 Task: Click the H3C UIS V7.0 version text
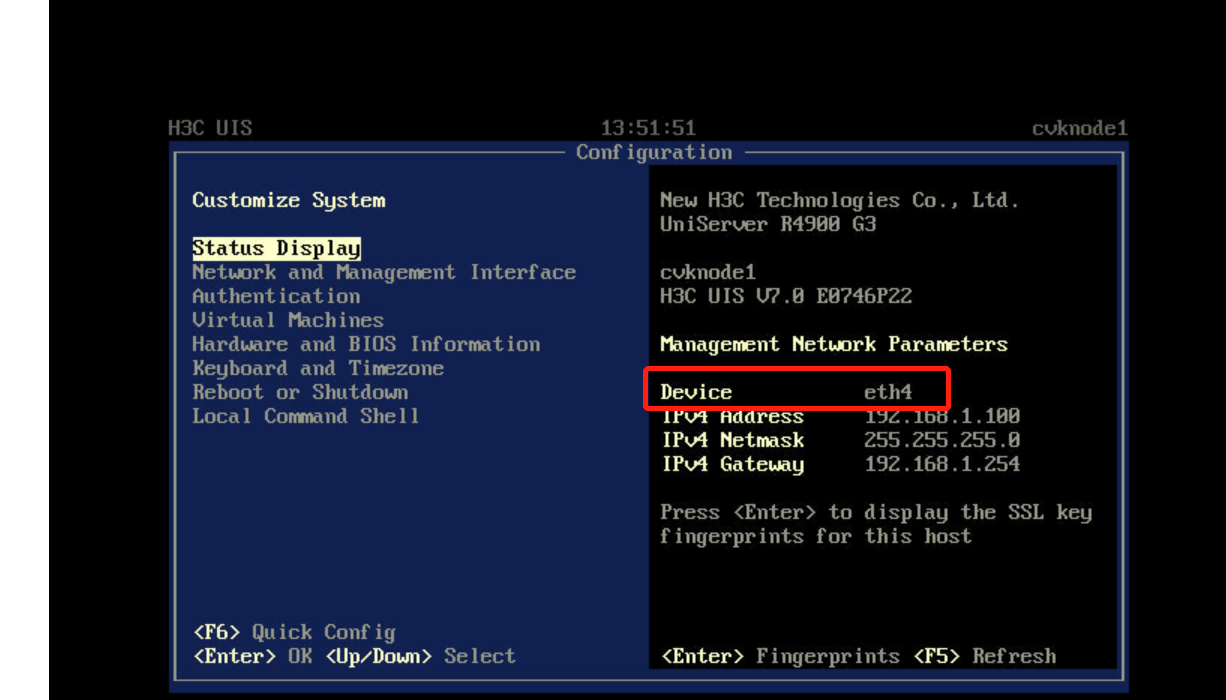pyautogui.click(x=786, y=296)
